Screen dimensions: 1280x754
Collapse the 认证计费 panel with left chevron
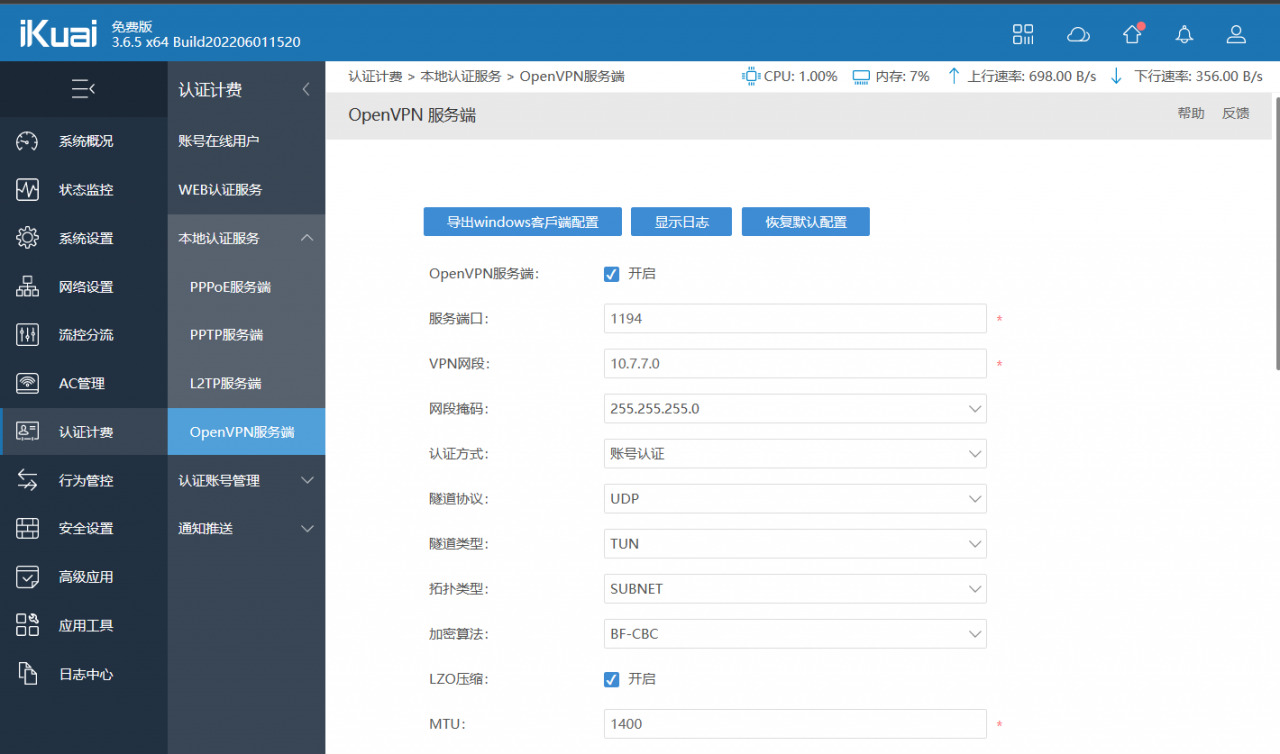[306, 90]
